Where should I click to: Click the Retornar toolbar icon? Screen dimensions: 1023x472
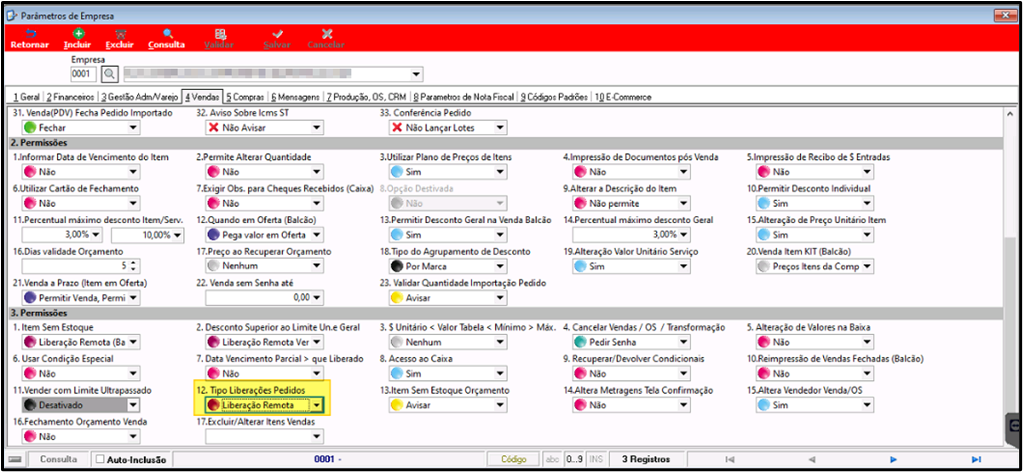pyautogui.click(x=29, y=33)
